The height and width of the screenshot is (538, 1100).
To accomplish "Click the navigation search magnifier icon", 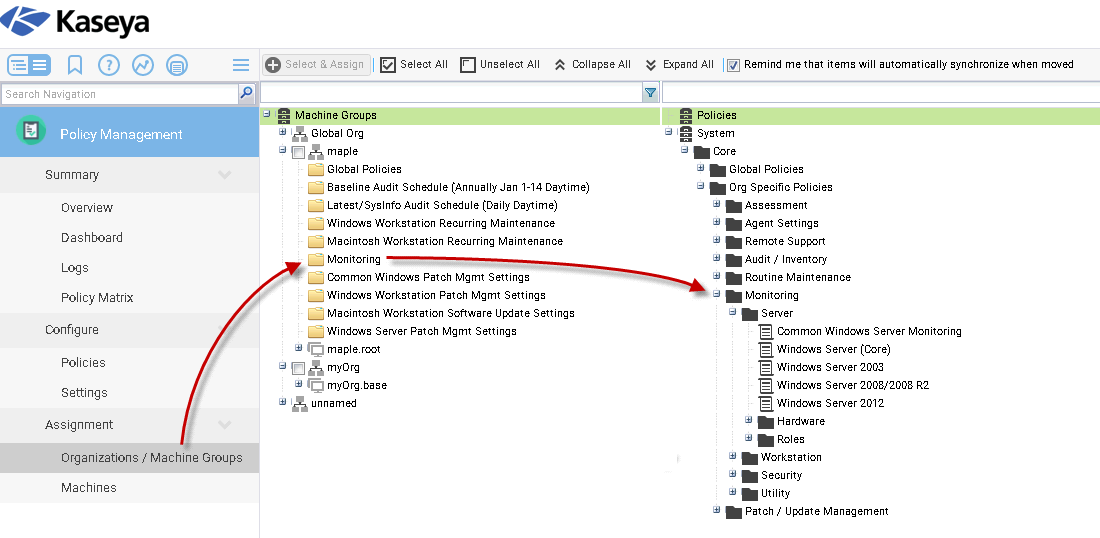I will click(x=247, y=93).
